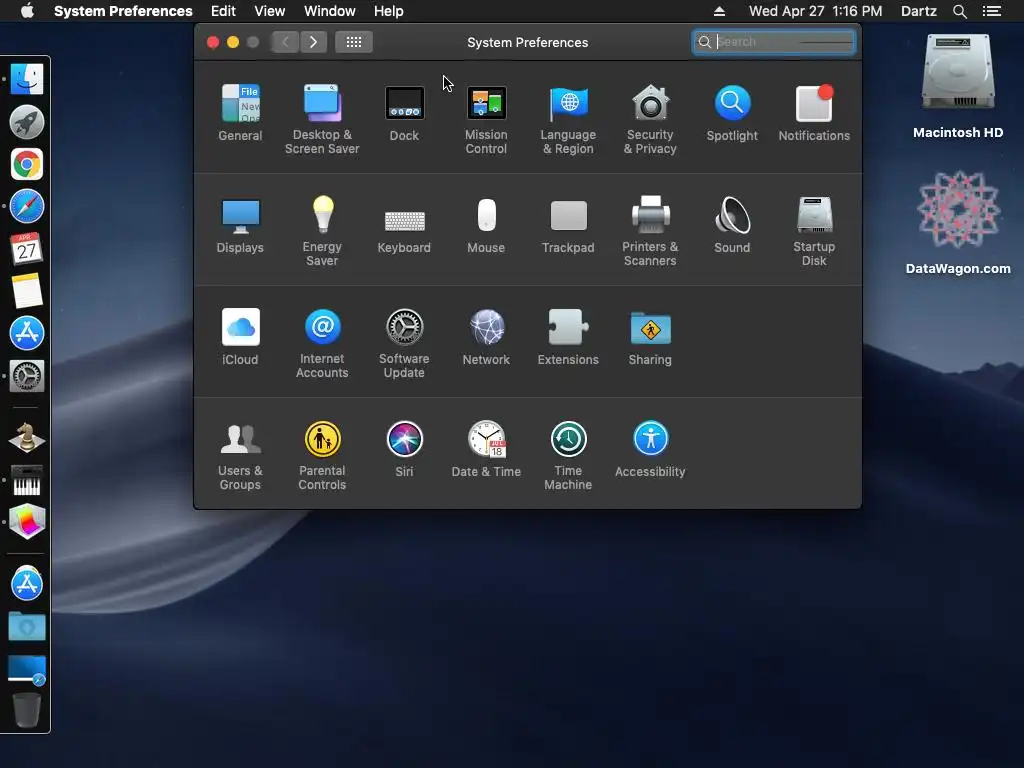Open Time Machine preferences
1024x768 pixels.
coord(568,456)
